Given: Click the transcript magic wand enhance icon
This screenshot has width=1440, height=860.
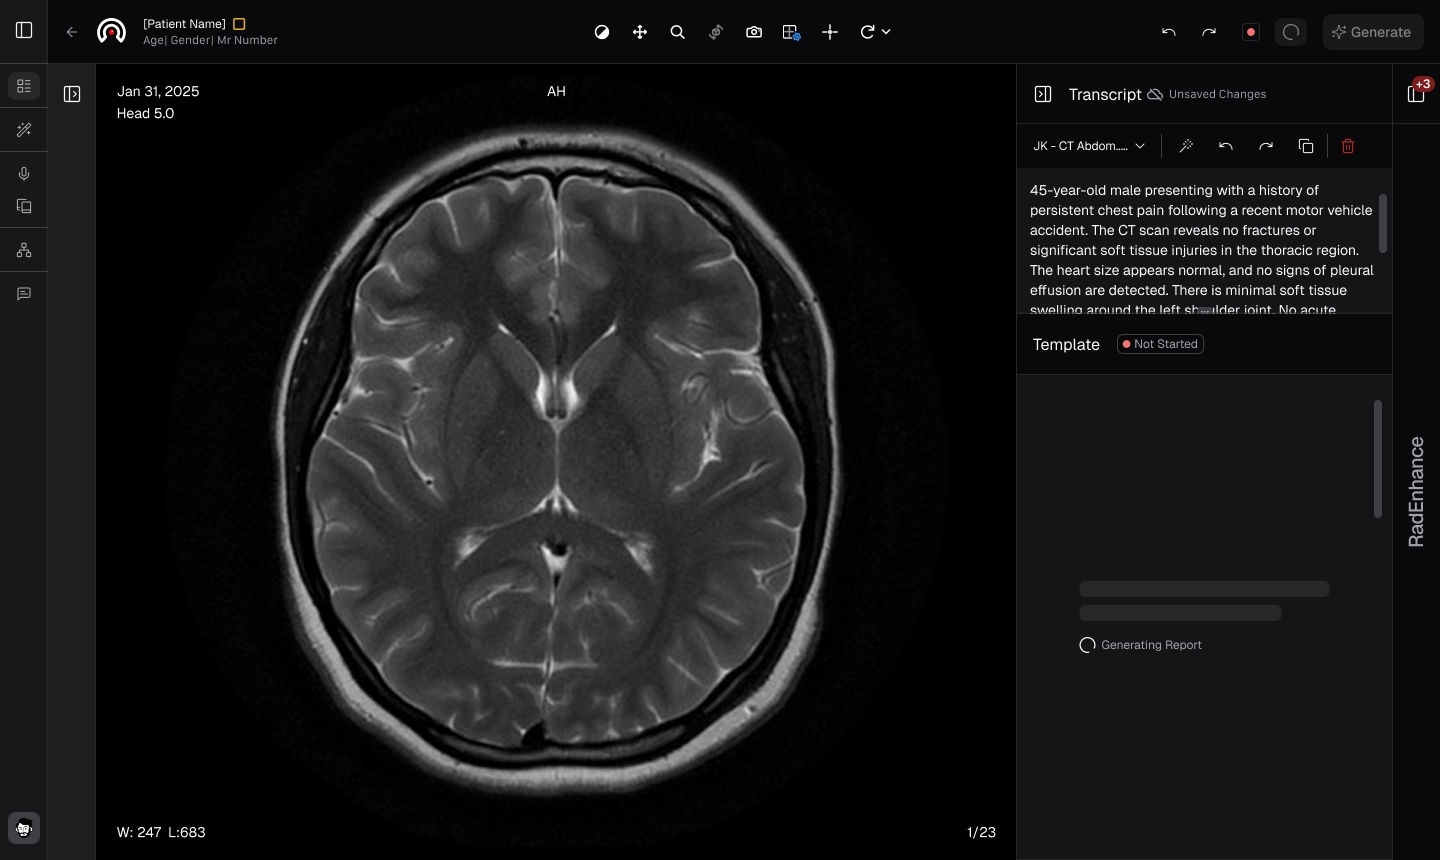Looking at the screenshot, I should click(1186, 146).
